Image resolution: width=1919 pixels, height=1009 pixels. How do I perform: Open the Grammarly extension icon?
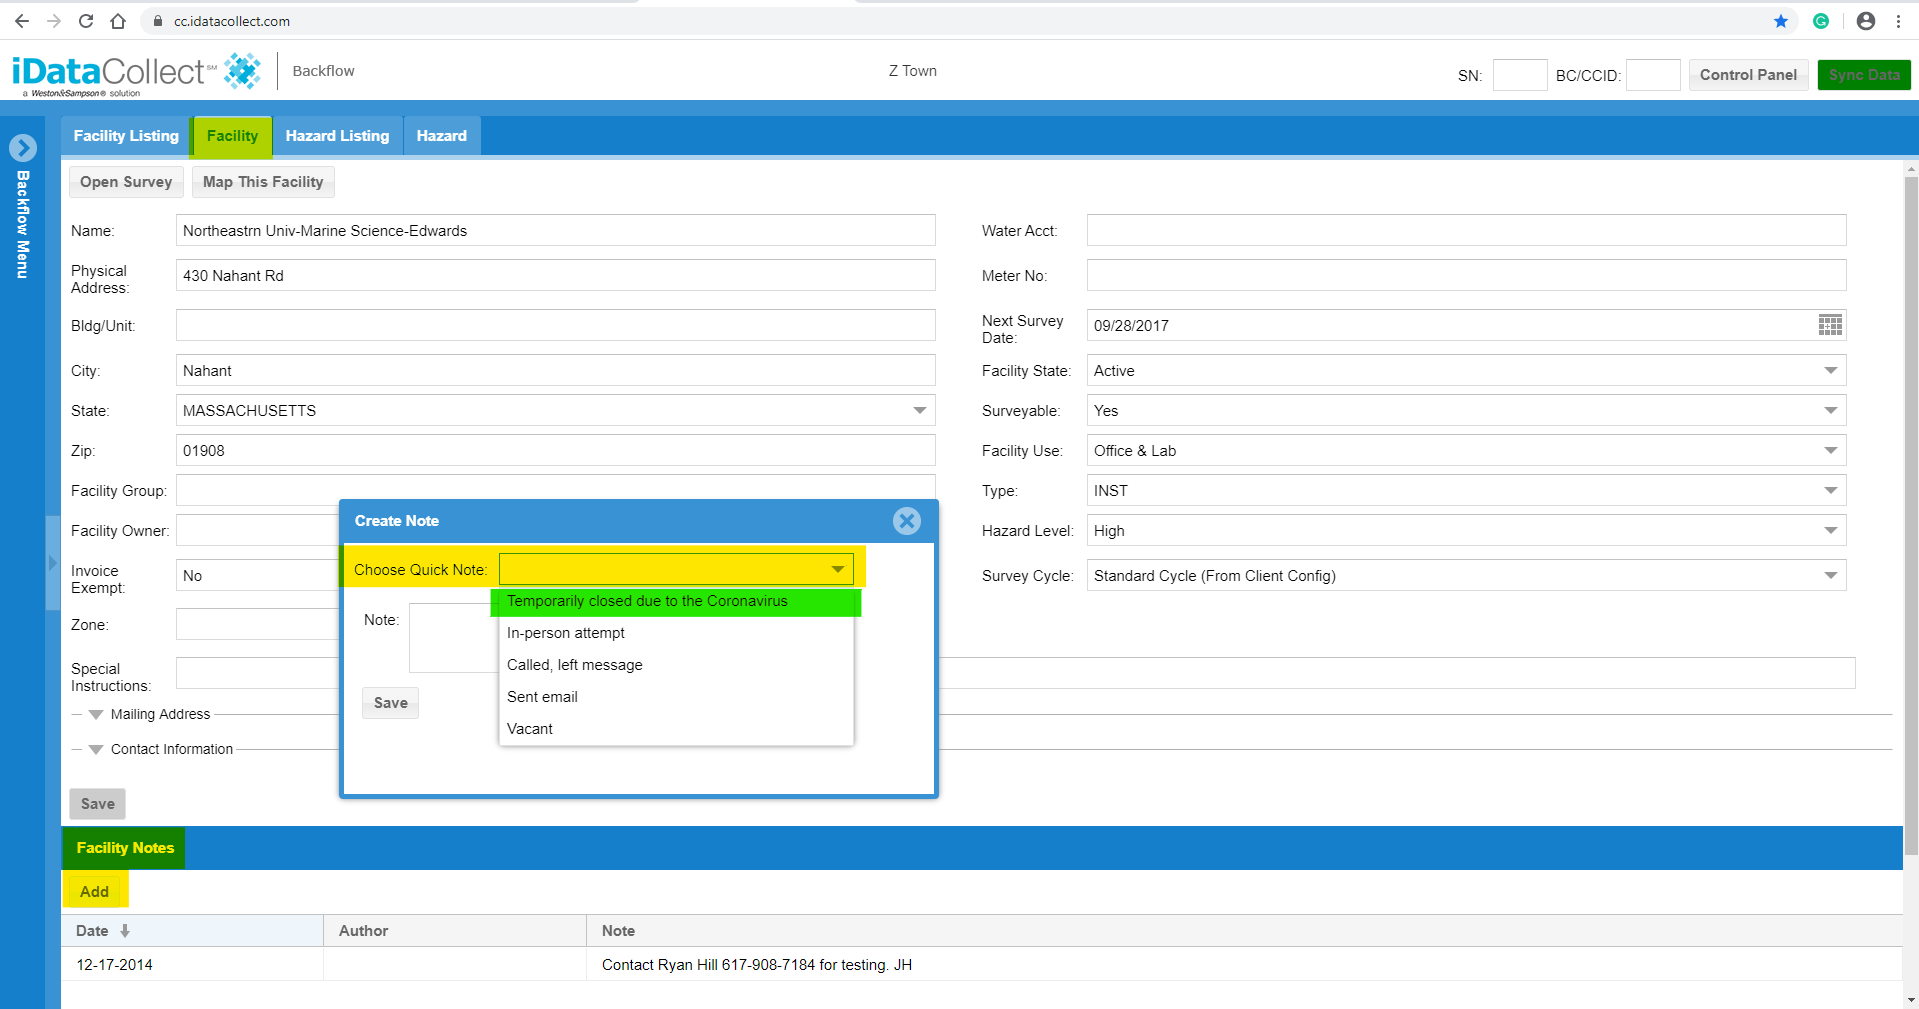pyautogui.click(x=1821, y=21)
